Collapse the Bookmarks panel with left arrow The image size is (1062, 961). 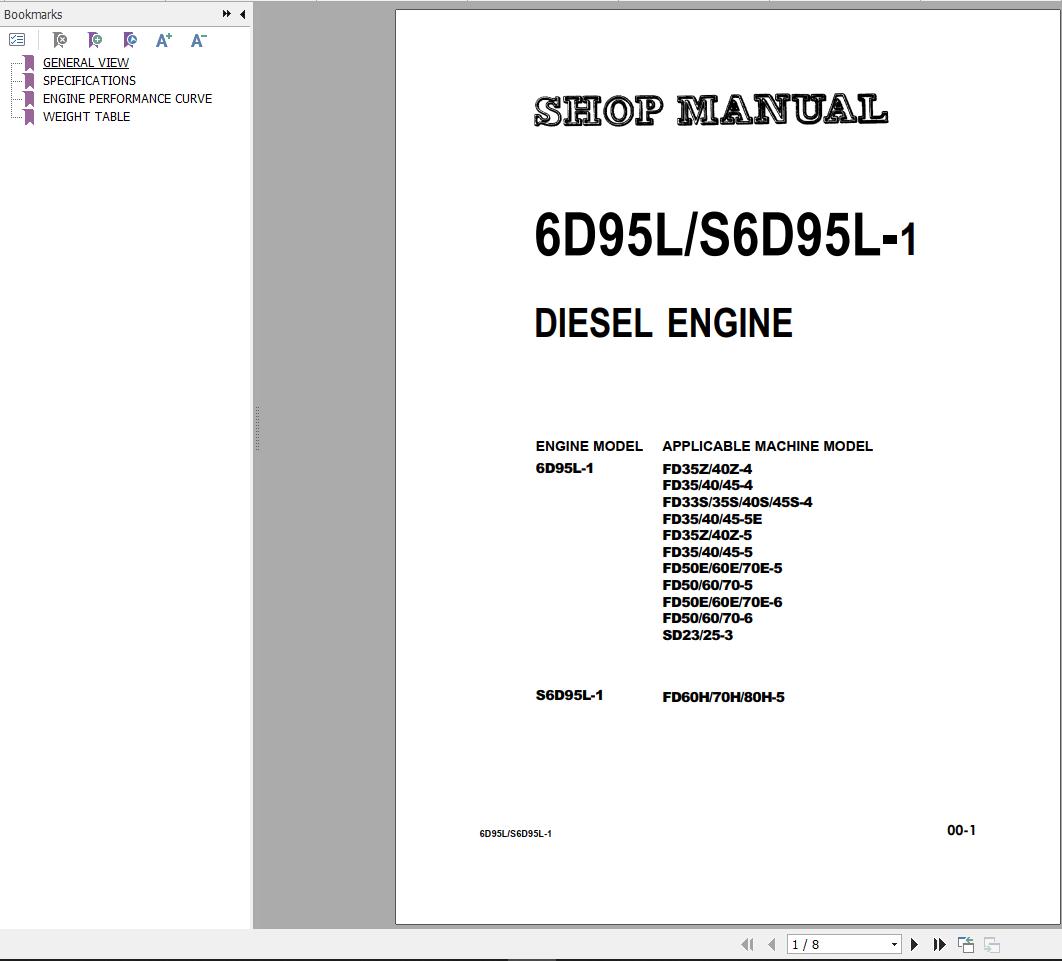click(242, 14)
